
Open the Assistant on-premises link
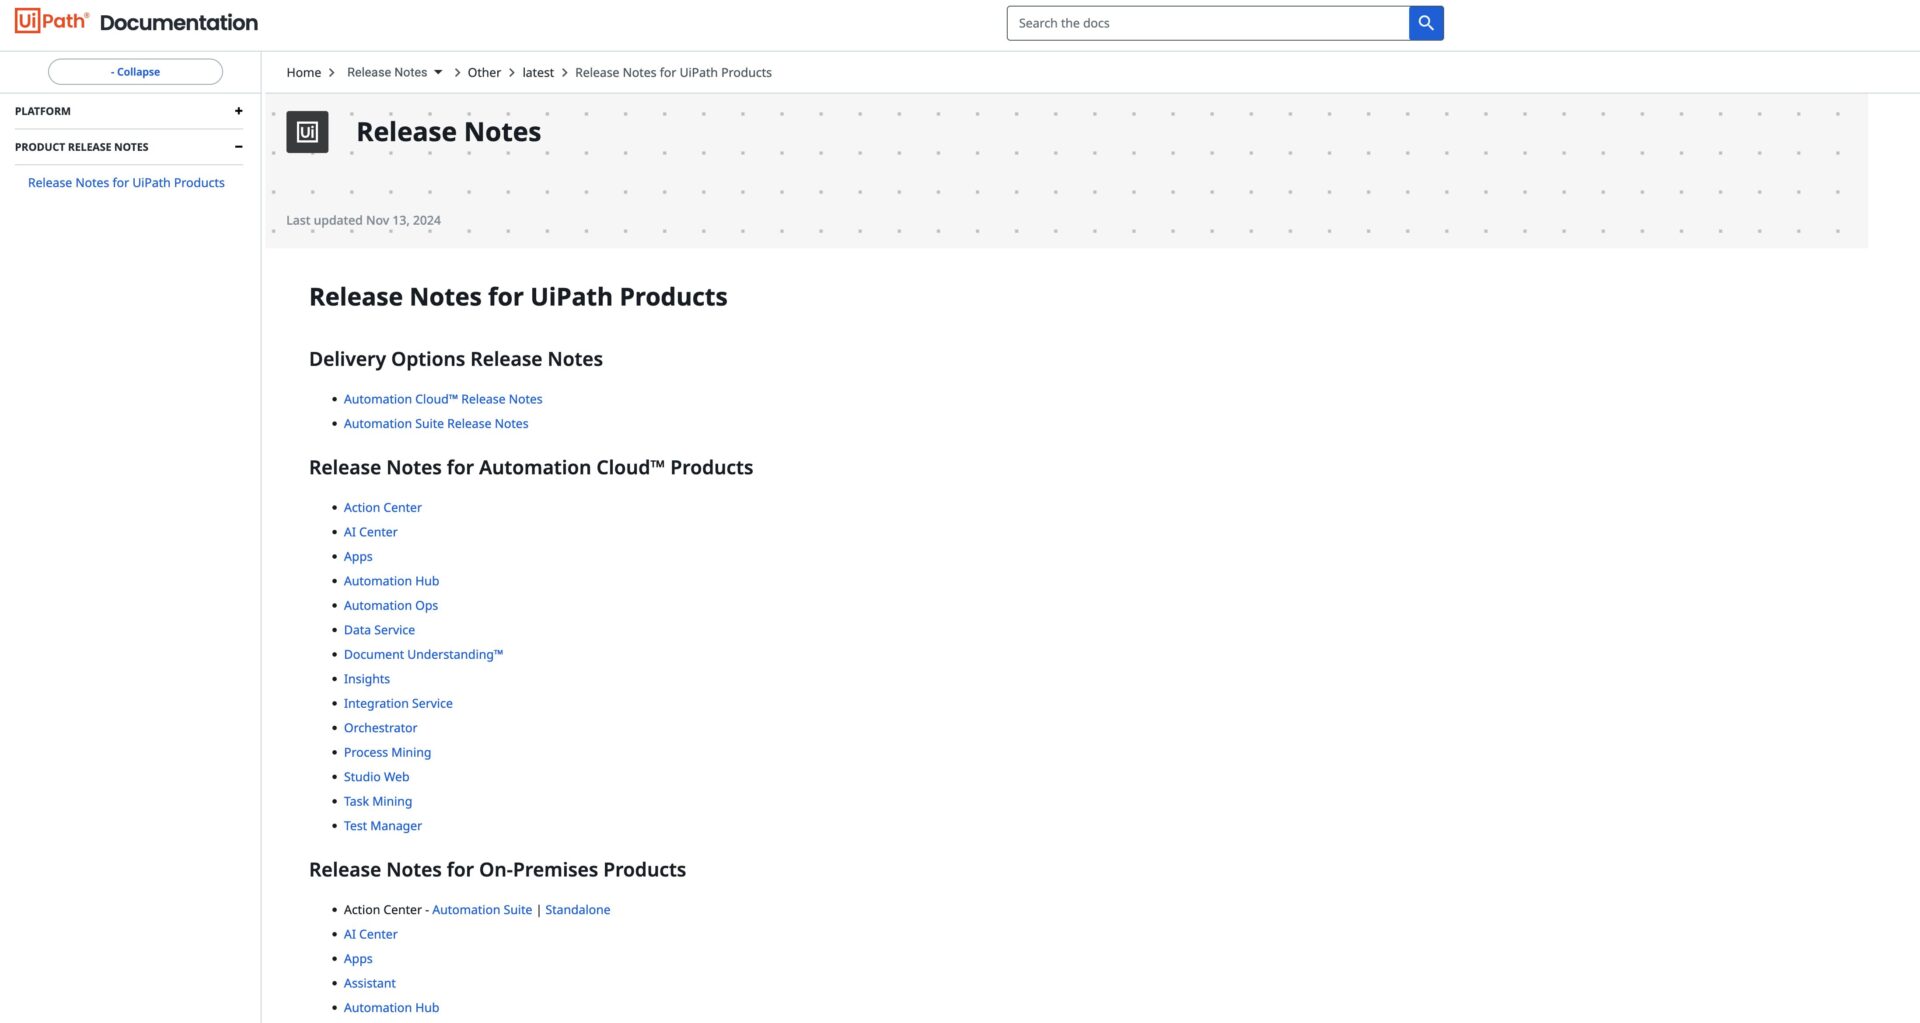tap(369, 984)
